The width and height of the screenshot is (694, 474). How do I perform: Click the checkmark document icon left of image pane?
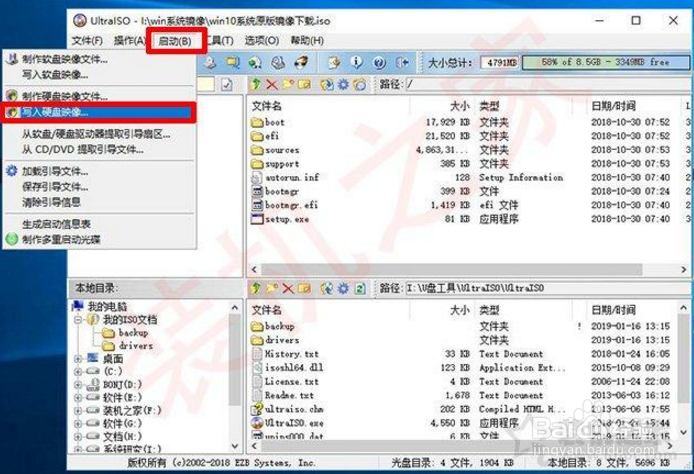227,84
